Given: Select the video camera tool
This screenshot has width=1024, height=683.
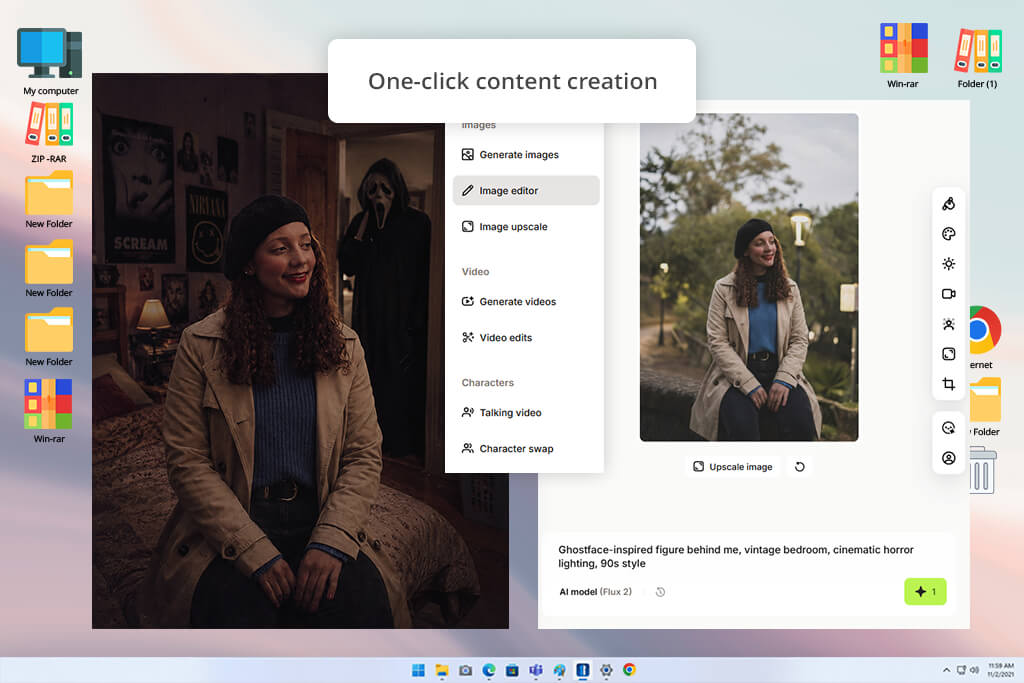Looking at the screenshot, I should click(x=948, y=294).
